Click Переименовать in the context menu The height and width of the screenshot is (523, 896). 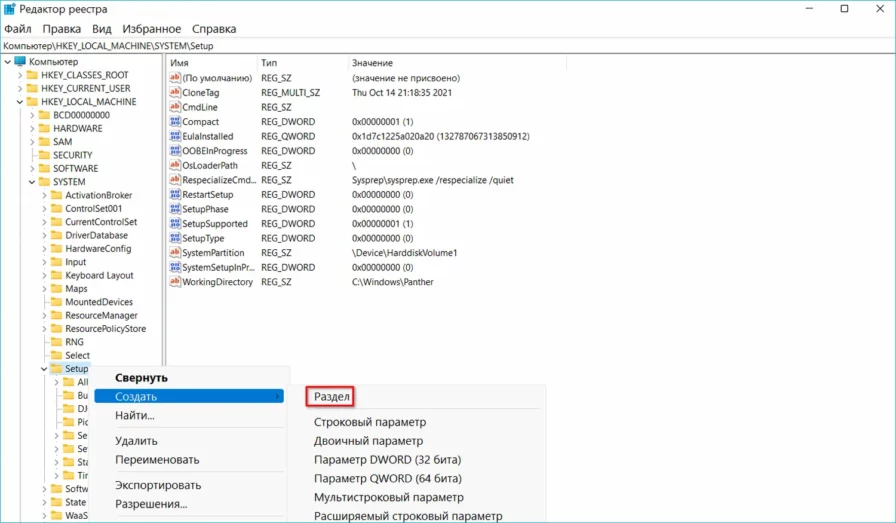[x=157, y=460]
